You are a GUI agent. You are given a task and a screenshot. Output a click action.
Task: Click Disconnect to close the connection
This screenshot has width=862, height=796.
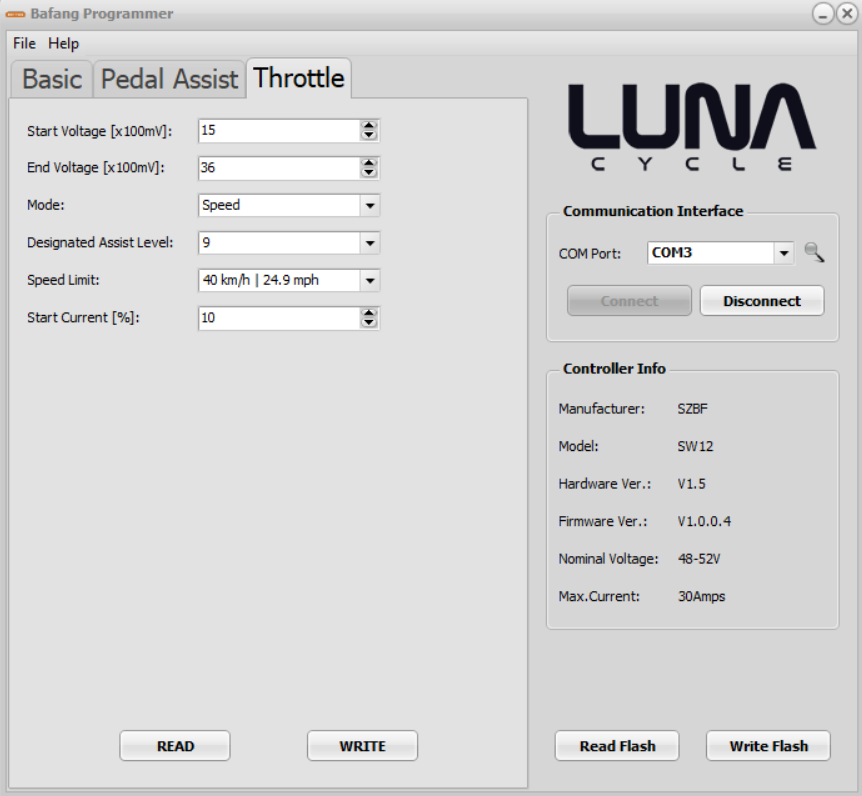[x=761, y=301]
